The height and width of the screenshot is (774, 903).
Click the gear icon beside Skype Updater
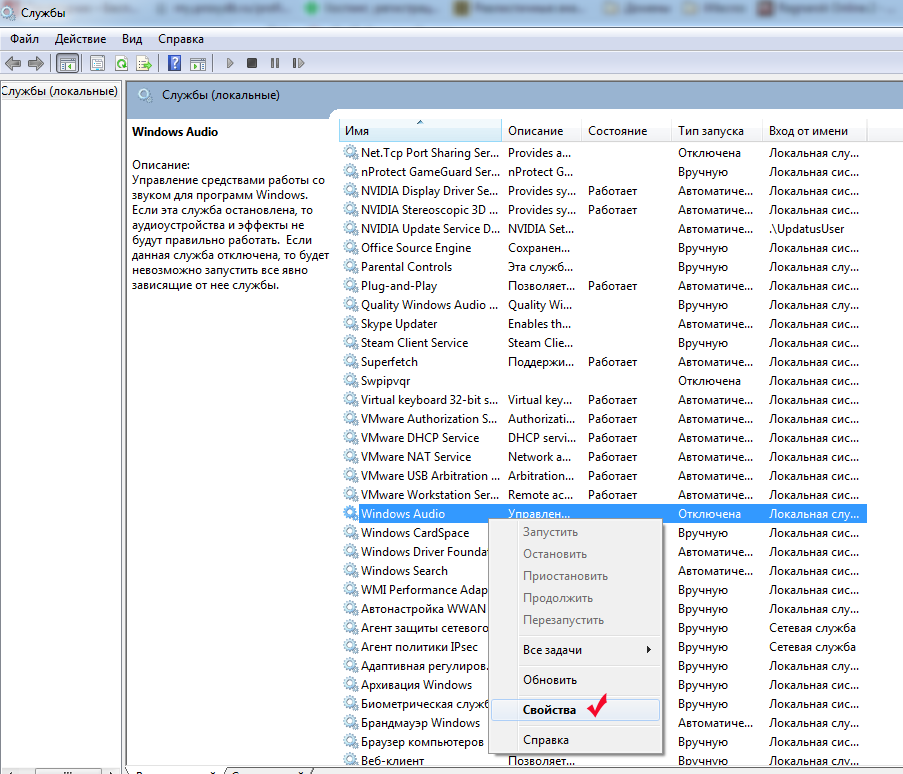point(350,324)
